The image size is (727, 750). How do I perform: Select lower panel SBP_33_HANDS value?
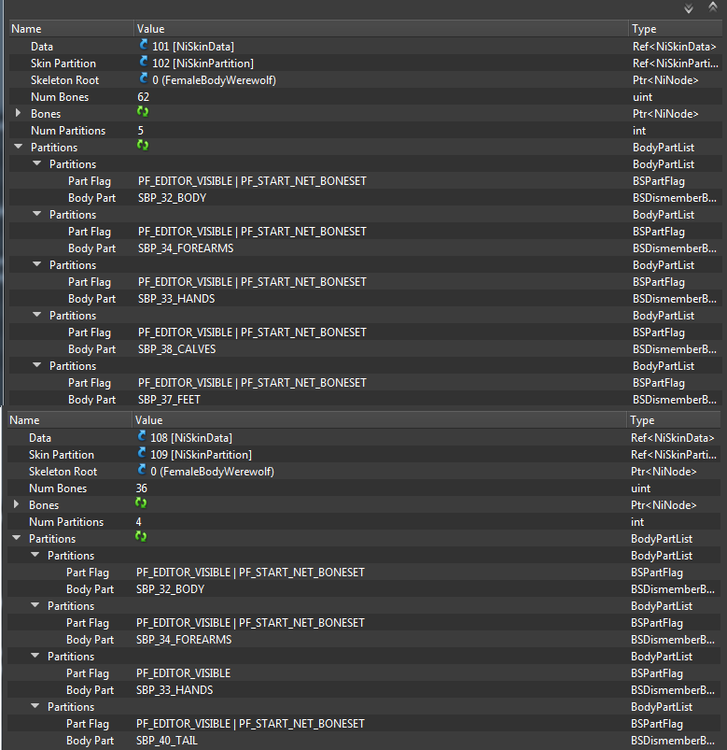[175, 690]
